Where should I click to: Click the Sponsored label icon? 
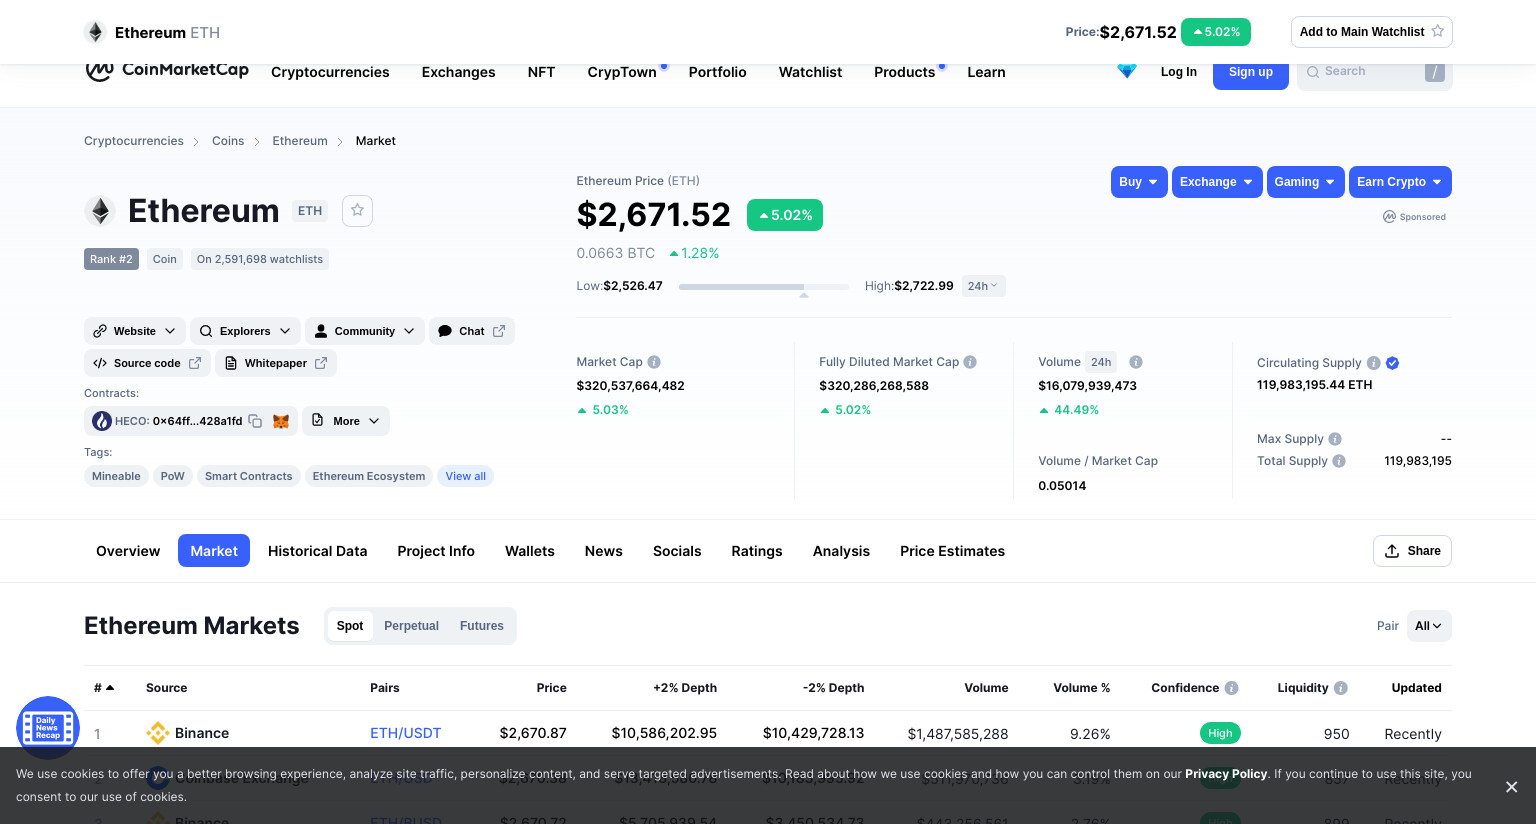tap(1389, 217)
